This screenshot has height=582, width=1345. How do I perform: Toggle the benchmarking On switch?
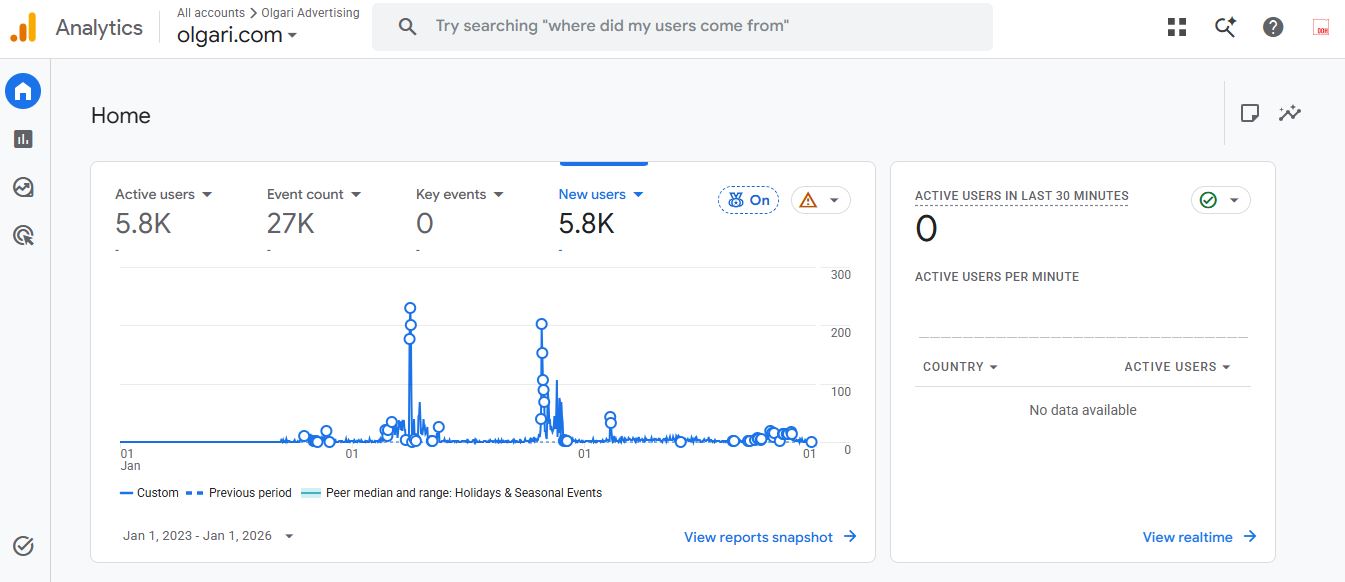(748, 200)
